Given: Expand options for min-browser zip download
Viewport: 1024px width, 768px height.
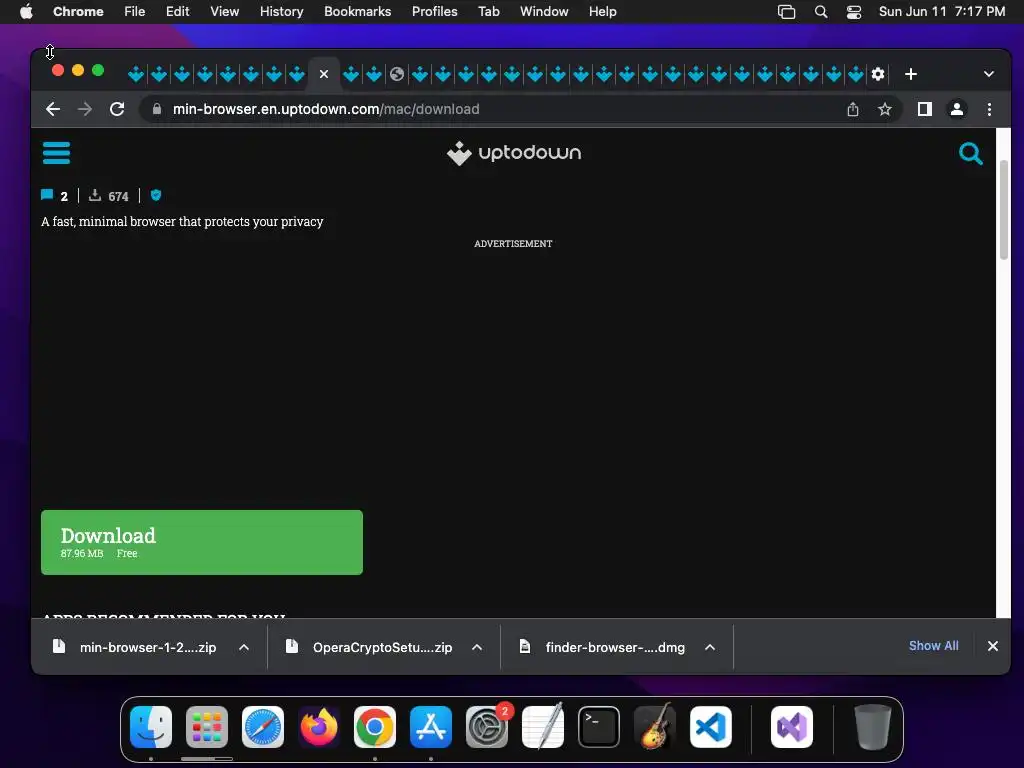Looking at the screenshot, I should 244,647.
